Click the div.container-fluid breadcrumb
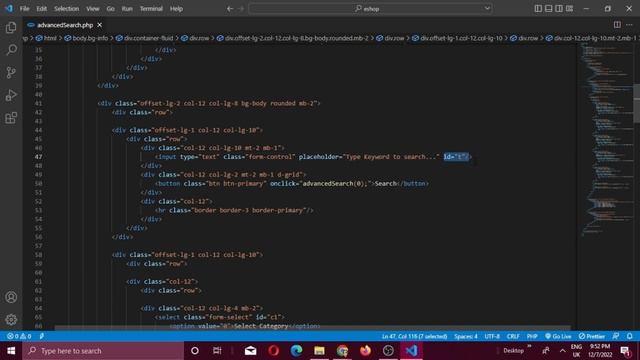 (x=145, y=38)
